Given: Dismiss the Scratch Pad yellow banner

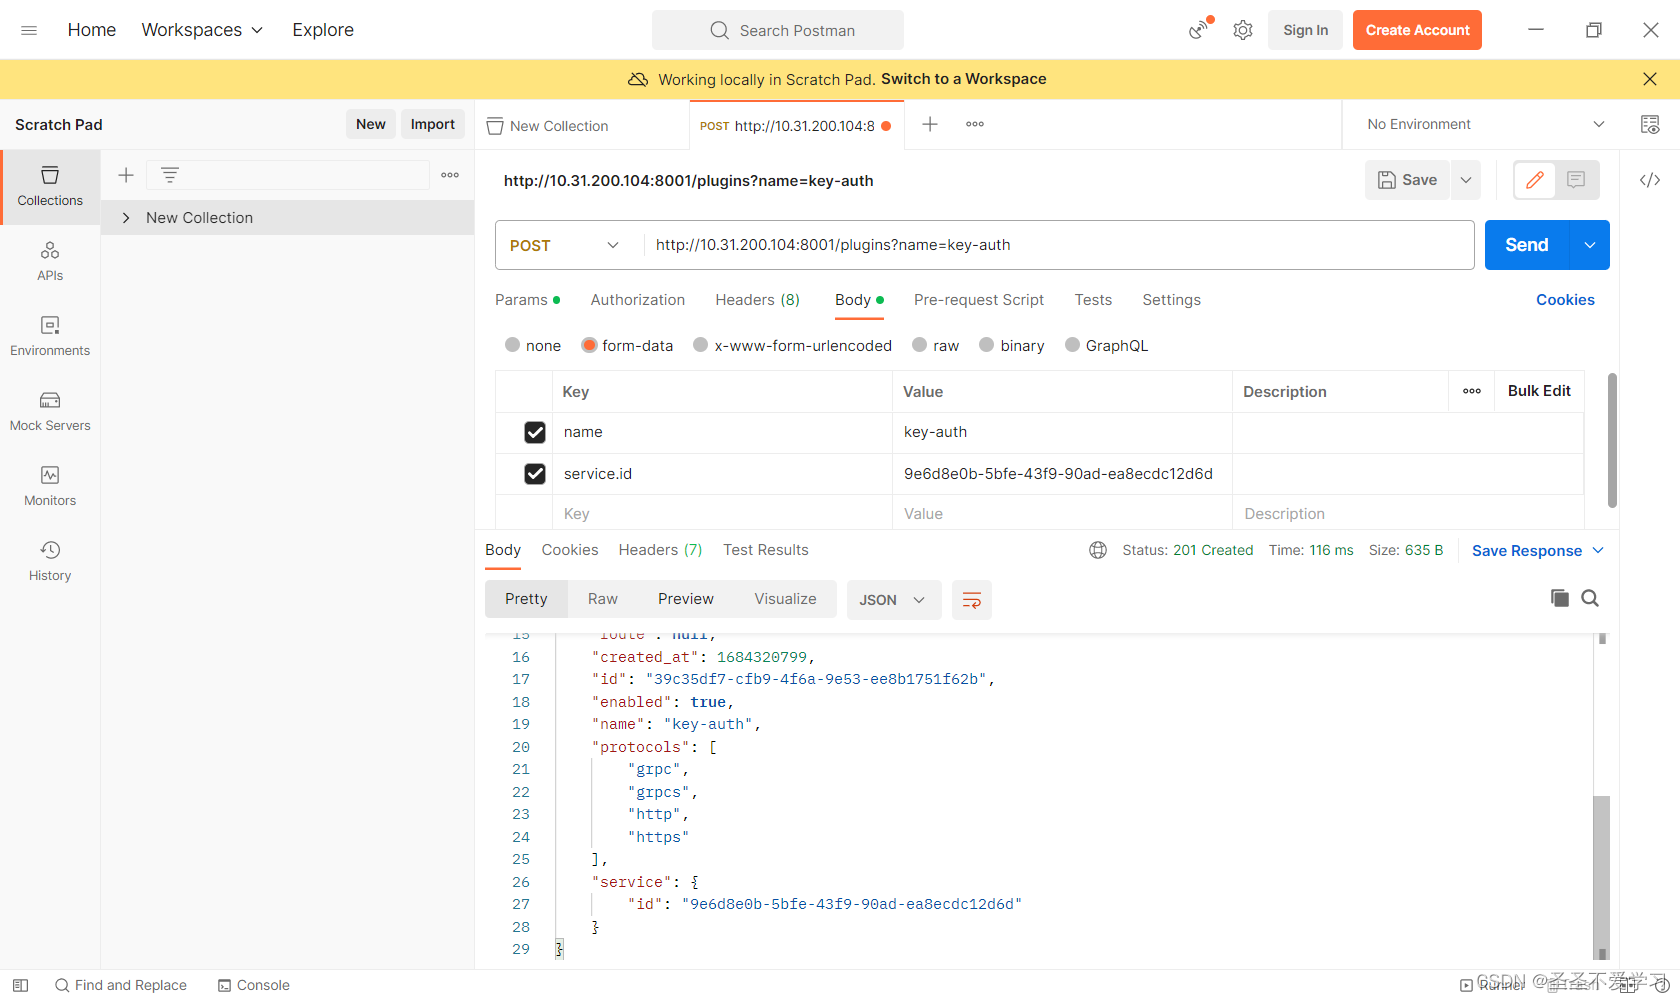Looking at the screenshot, I should (x=1650, y=79).
